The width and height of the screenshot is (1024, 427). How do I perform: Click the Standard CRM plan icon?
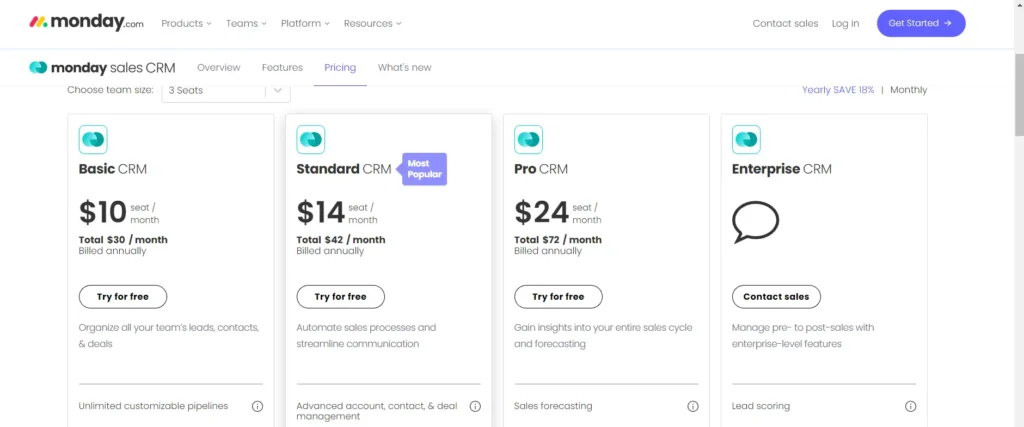[x=311, y=139]
